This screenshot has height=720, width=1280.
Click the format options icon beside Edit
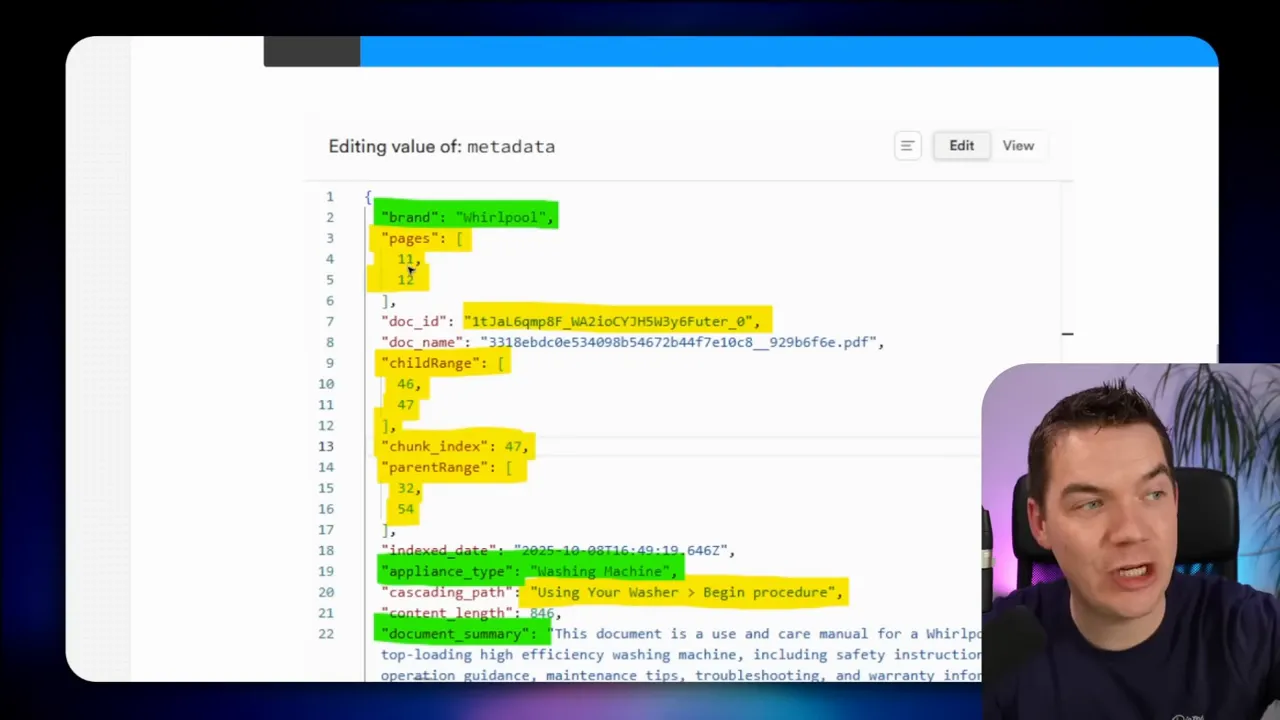coord(906,145)
